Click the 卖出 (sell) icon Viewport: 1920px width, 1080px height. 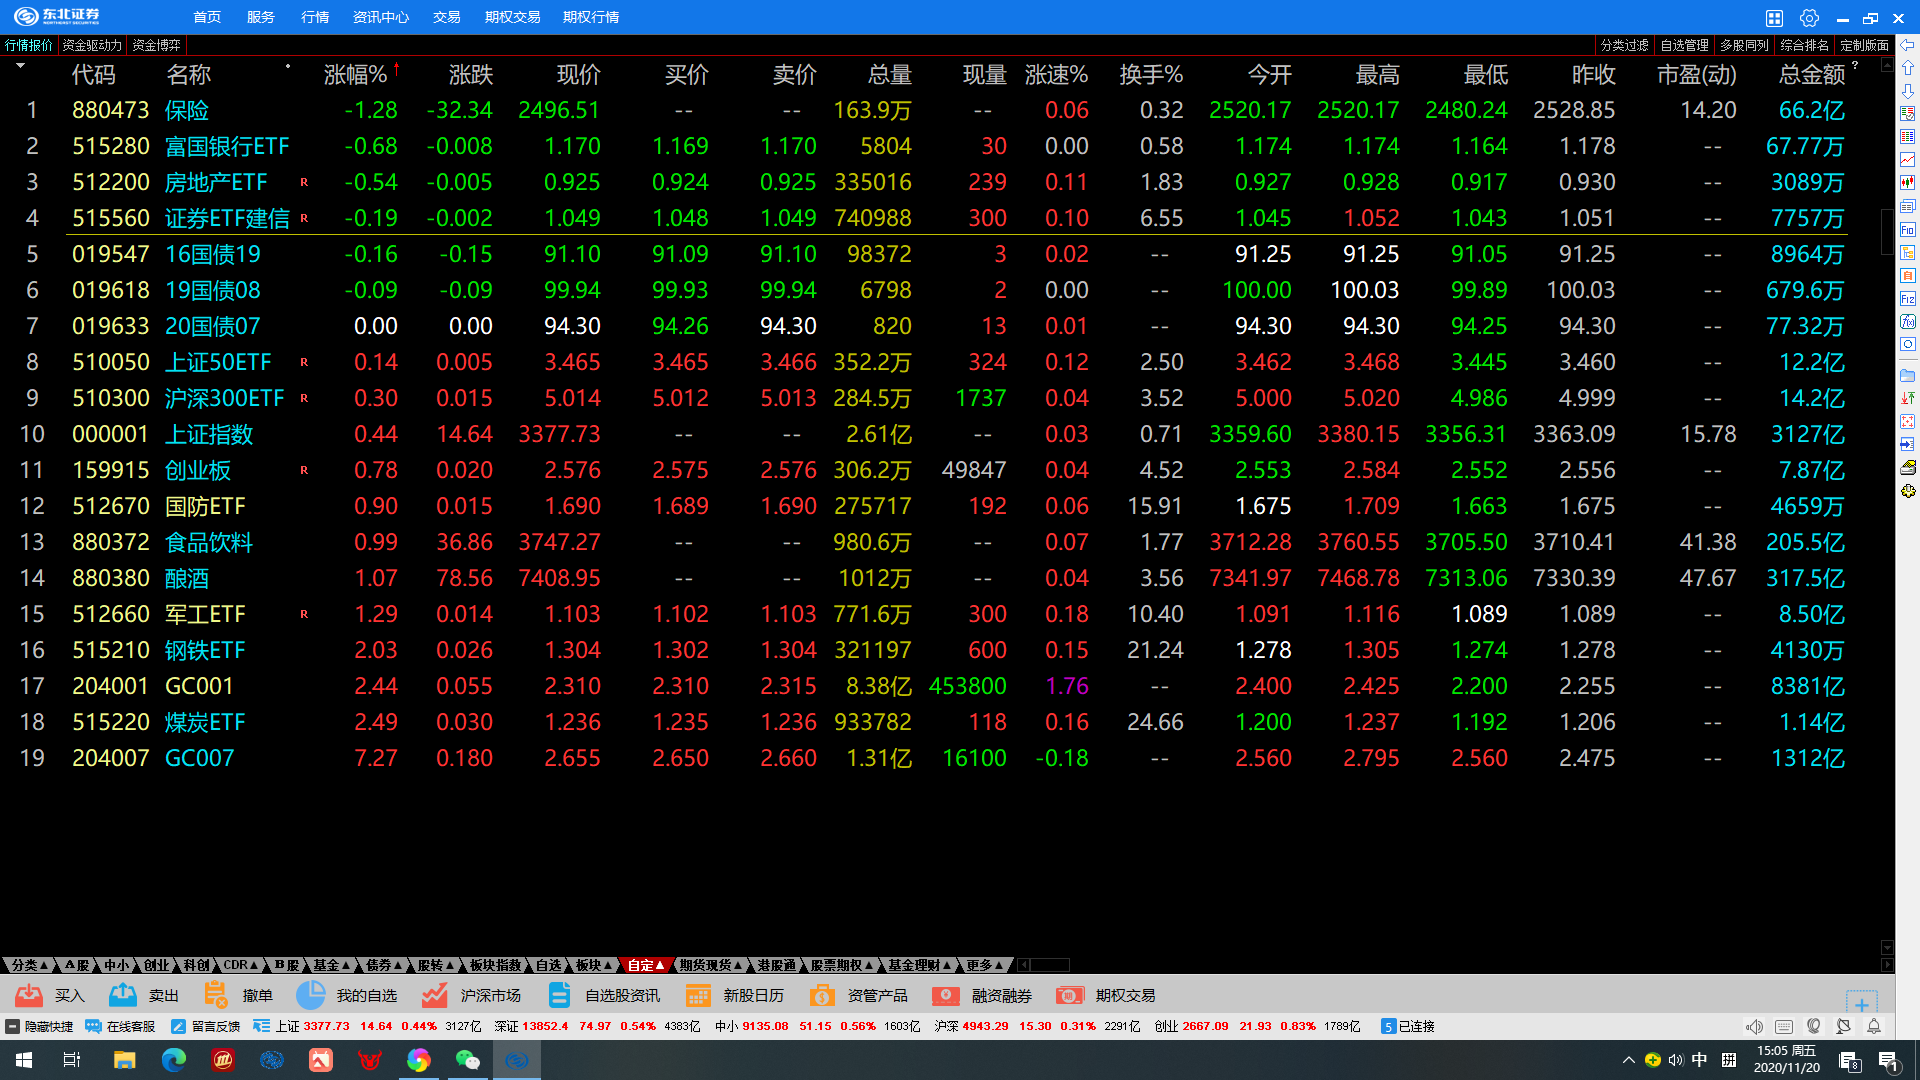pyautogui.click(x=123, y=995)
